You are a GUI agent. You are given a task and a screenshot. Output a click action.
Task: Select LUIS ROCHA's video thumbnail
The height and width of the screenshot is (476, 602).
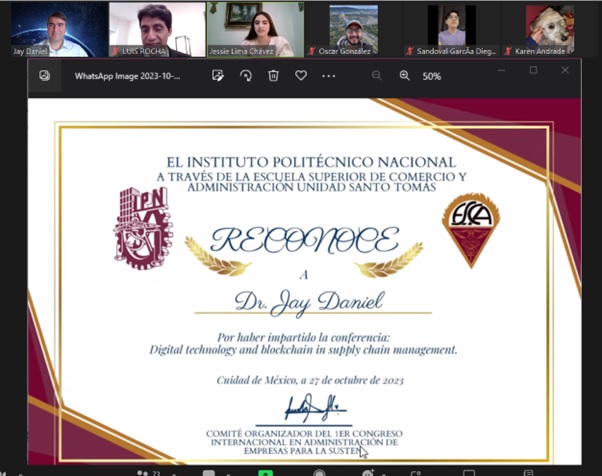157,30
